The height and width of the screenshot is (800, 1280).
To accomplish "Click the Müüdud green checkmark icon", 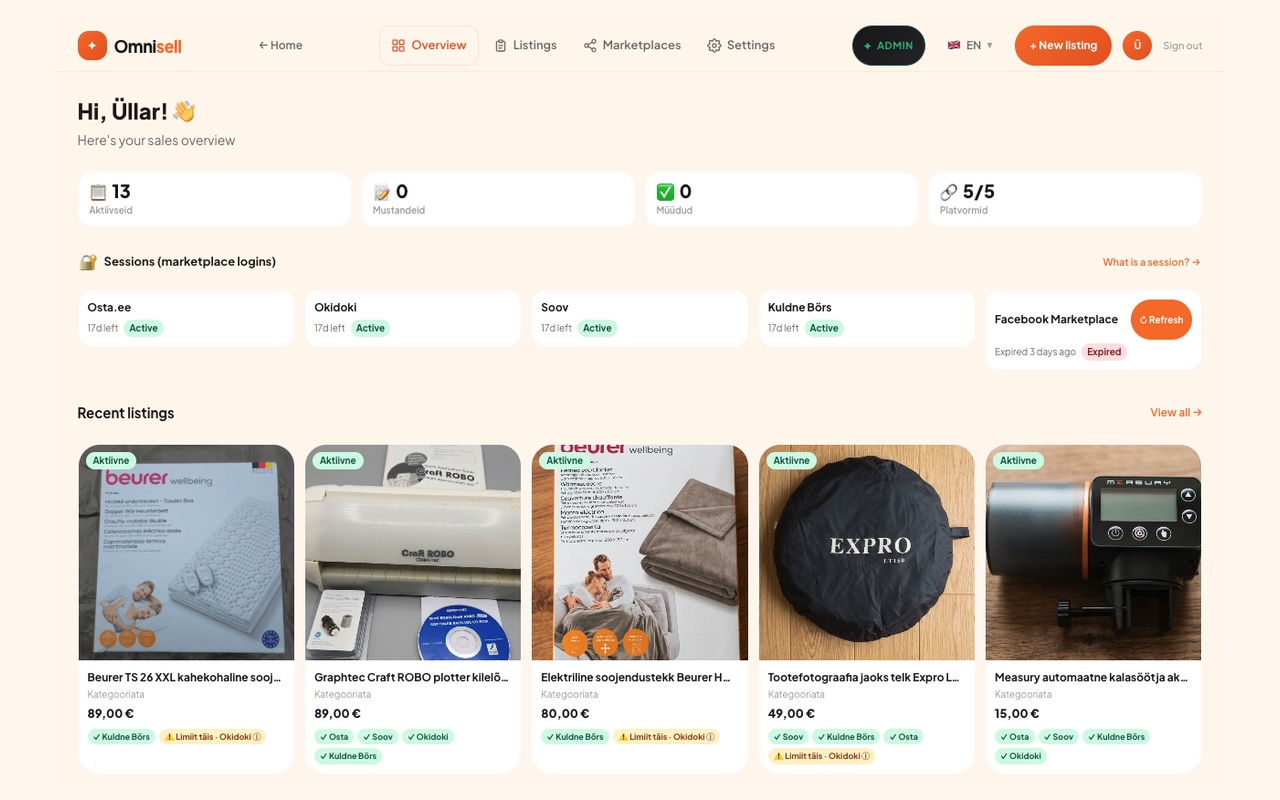I will point(665,192).
